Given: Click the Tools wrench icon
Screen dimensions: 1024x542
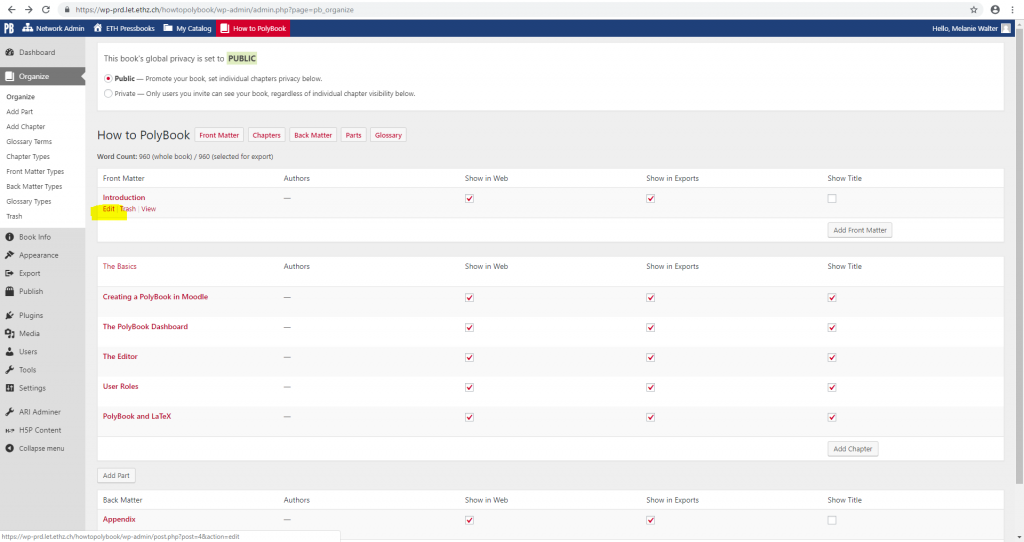Looking at the screenshot, I should (x=10, y=370).
